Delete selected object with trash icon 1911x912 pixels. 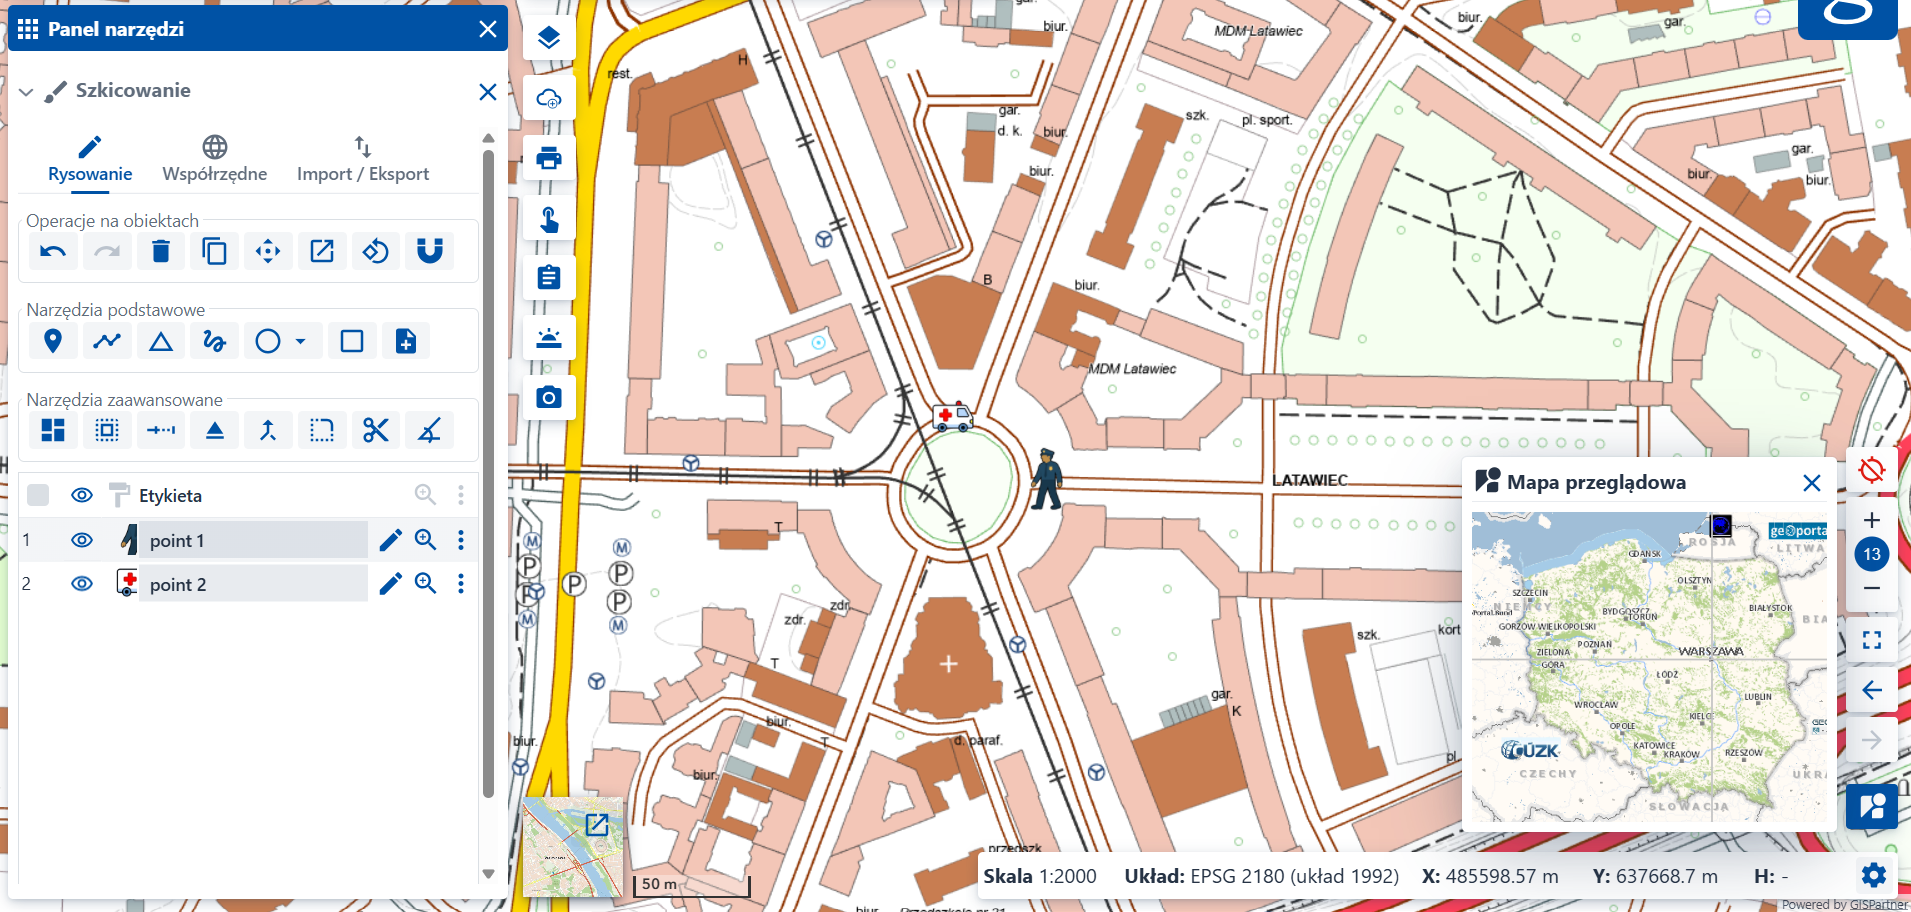click(x=161, y=251)
